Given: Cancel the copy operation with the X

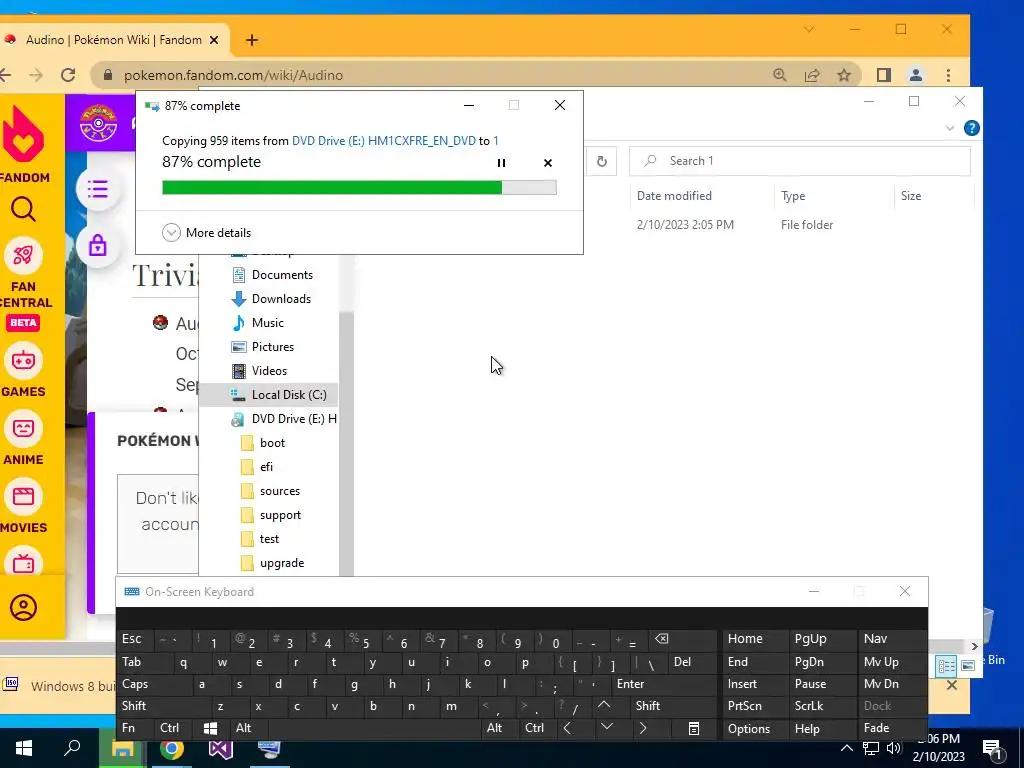Looking at the screenshot, I should coord(548,163).
